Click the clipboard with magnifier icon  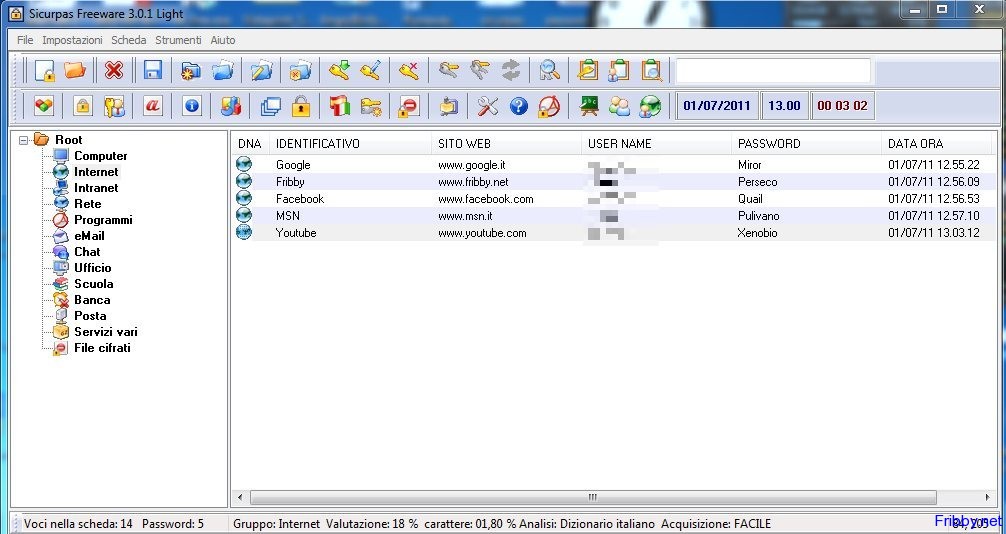click(651, 70)
